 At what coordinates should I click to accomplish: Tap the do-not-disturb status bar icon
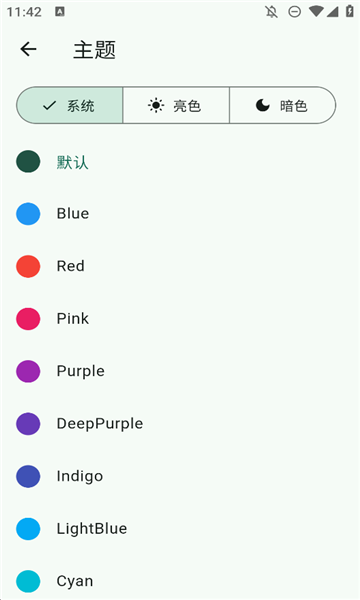tap(294, 12)
